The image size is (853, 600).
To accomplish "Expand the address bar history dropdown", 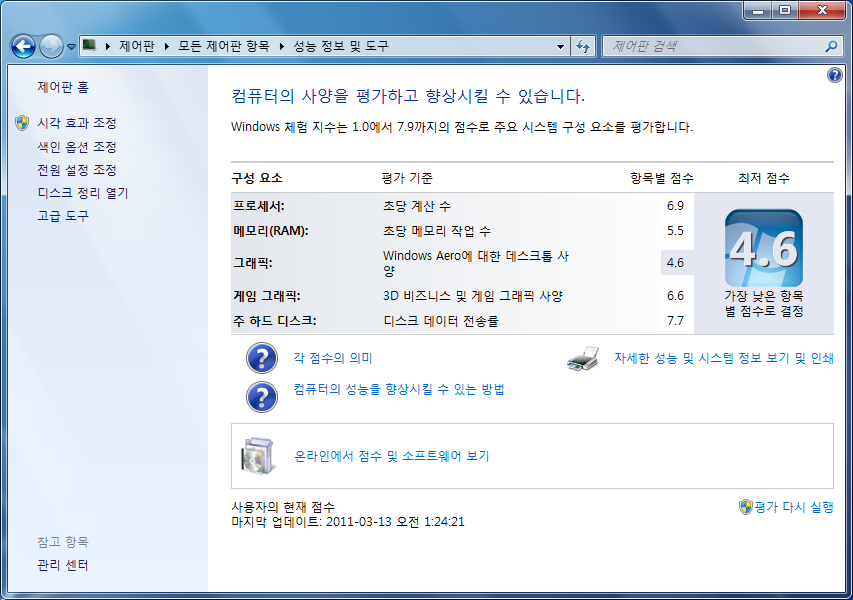I will [x=560, y=47].
